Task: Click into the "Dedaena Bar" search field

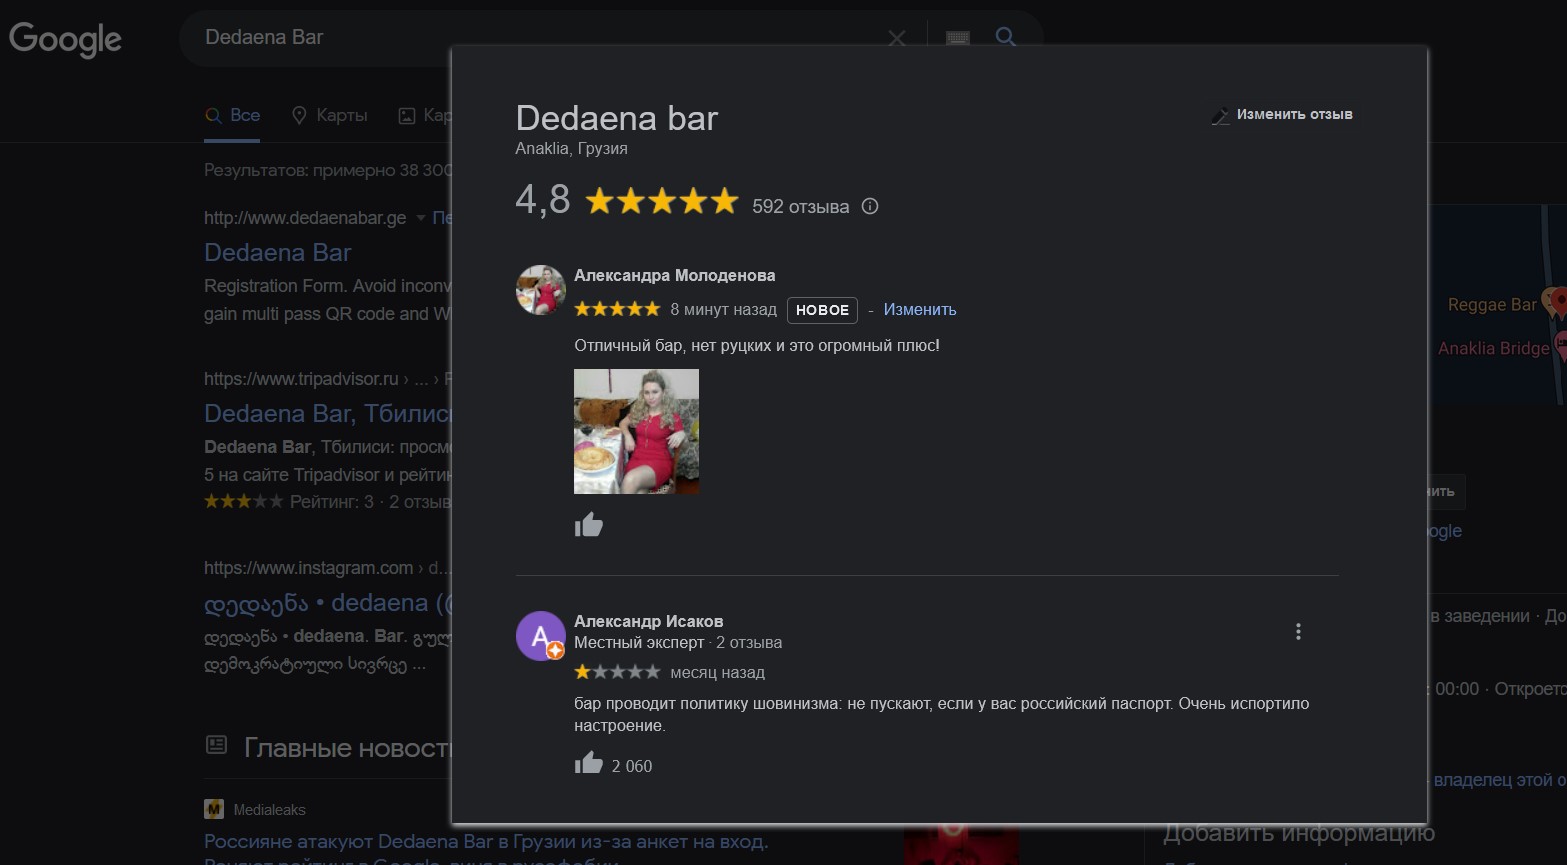Action: click(x=540, y=38)
